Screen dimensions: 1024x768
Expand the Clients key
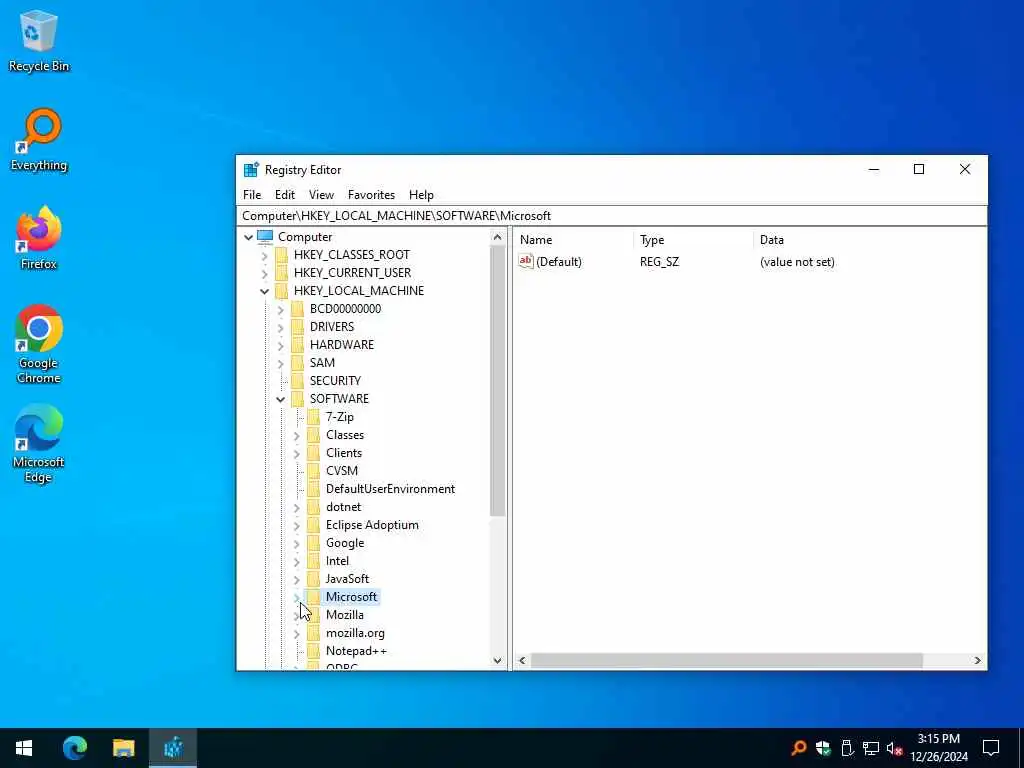(296, 453)
